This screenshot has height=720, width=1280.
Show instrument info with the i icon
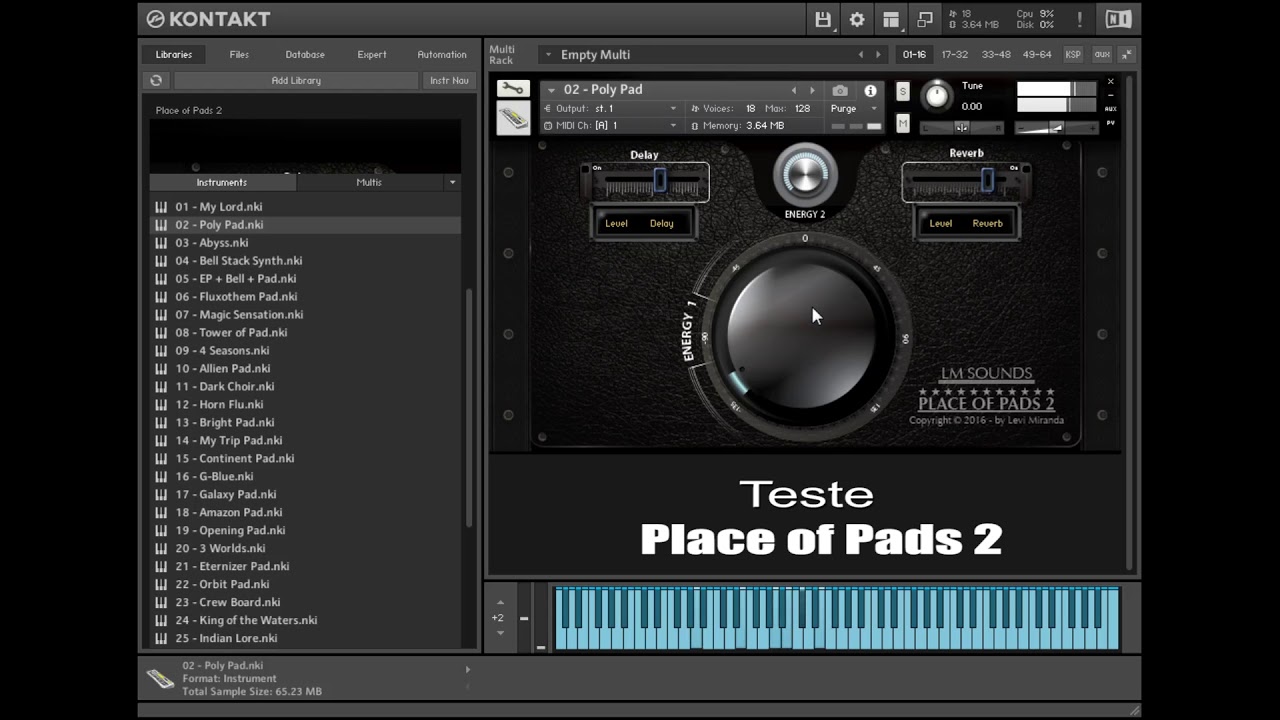pyautogui.click(x=870, y=90)
